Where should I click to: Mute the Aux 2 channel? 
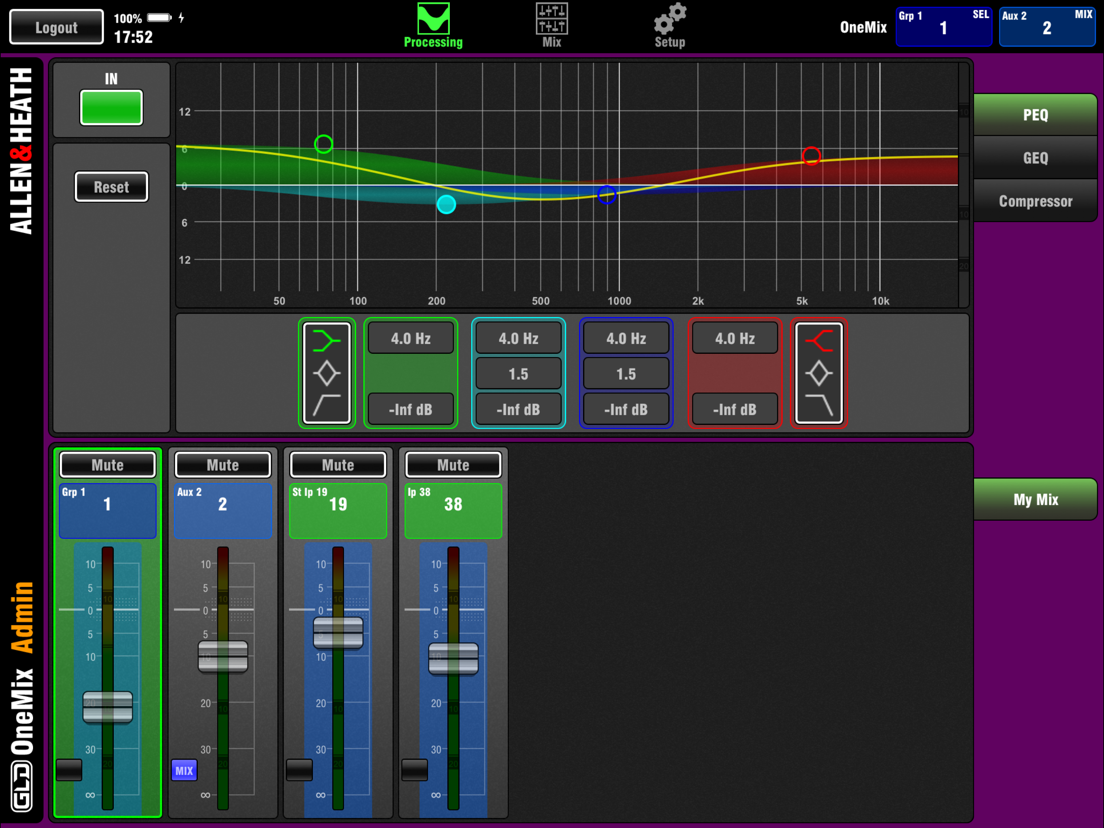[222, 465]
